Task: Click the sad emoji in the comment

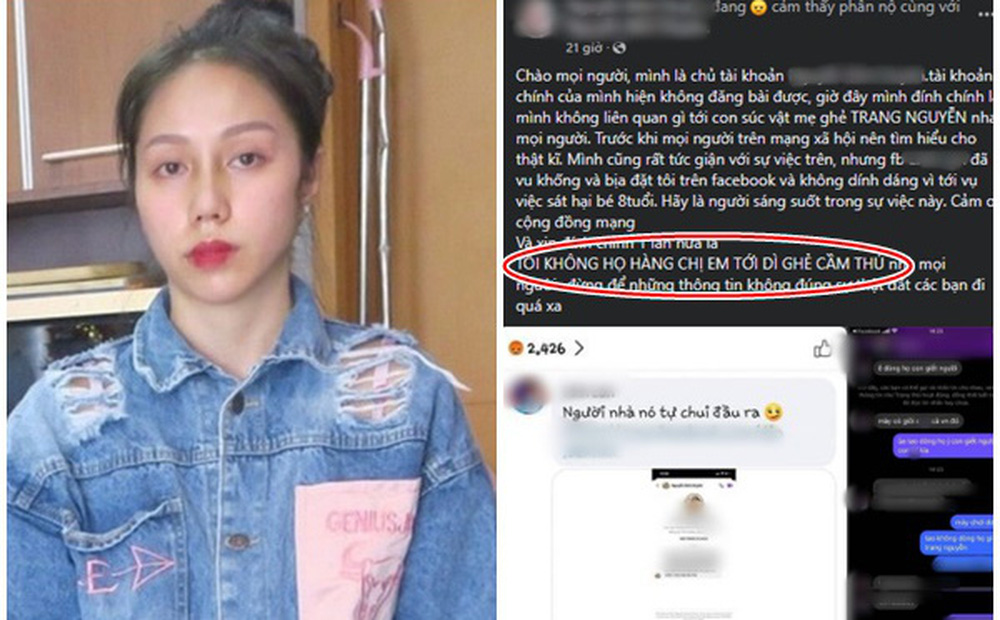Action: (773, 412)
